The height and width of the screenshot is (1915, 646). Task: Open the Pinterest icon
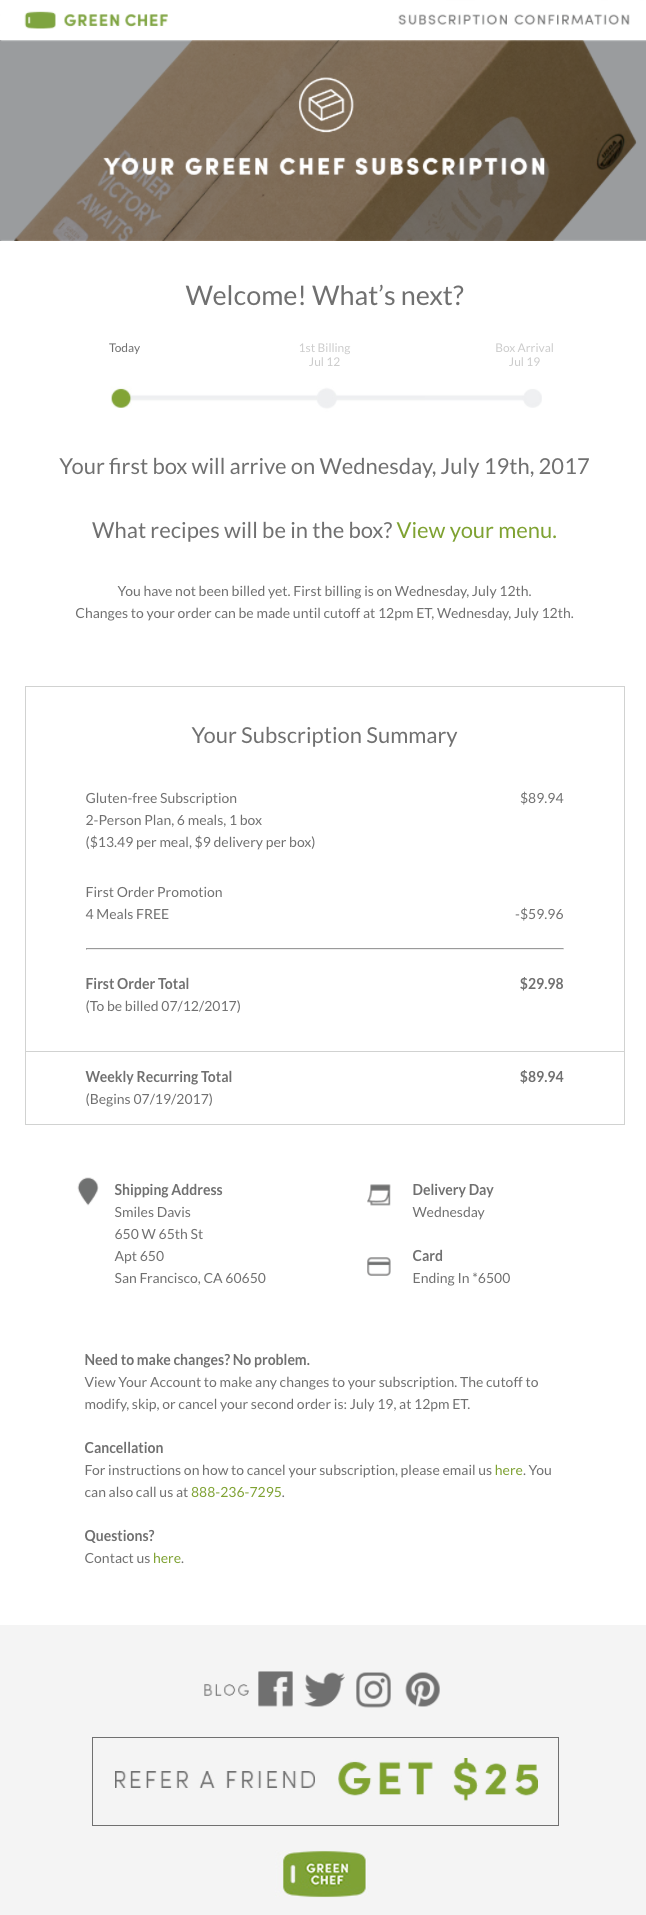pos(423,1689)
